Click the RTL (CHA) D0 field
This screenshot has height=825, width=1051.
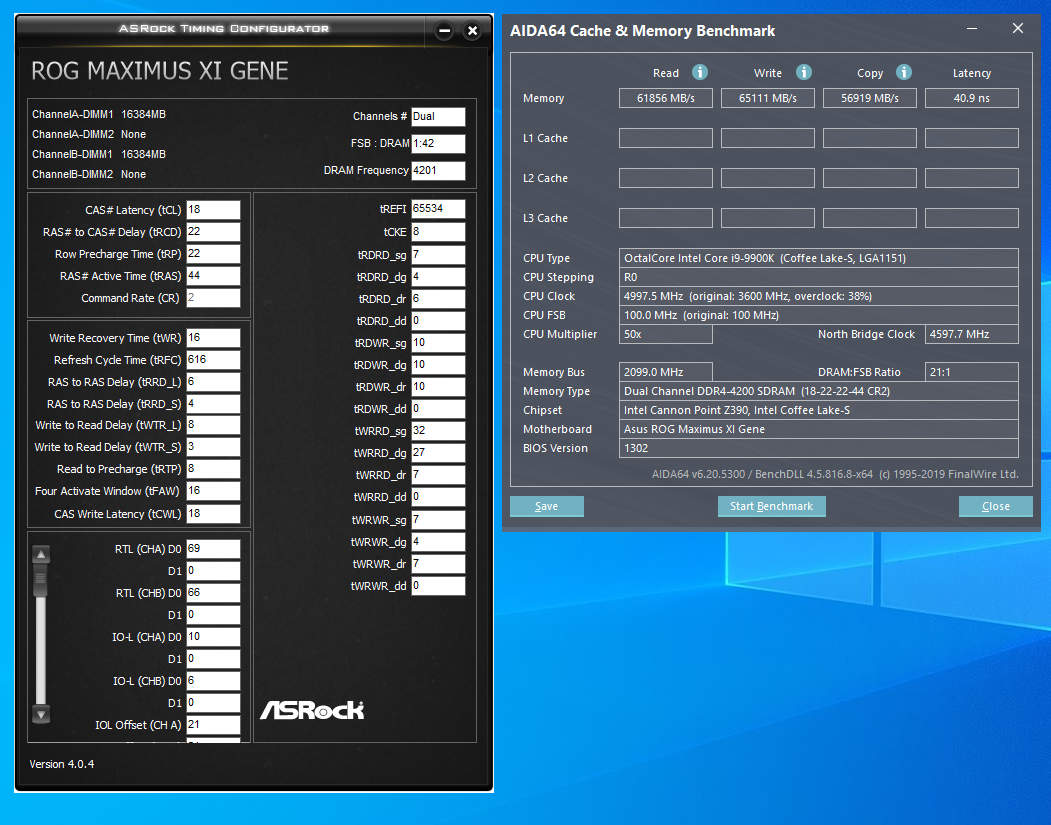(x=213, y=549)
